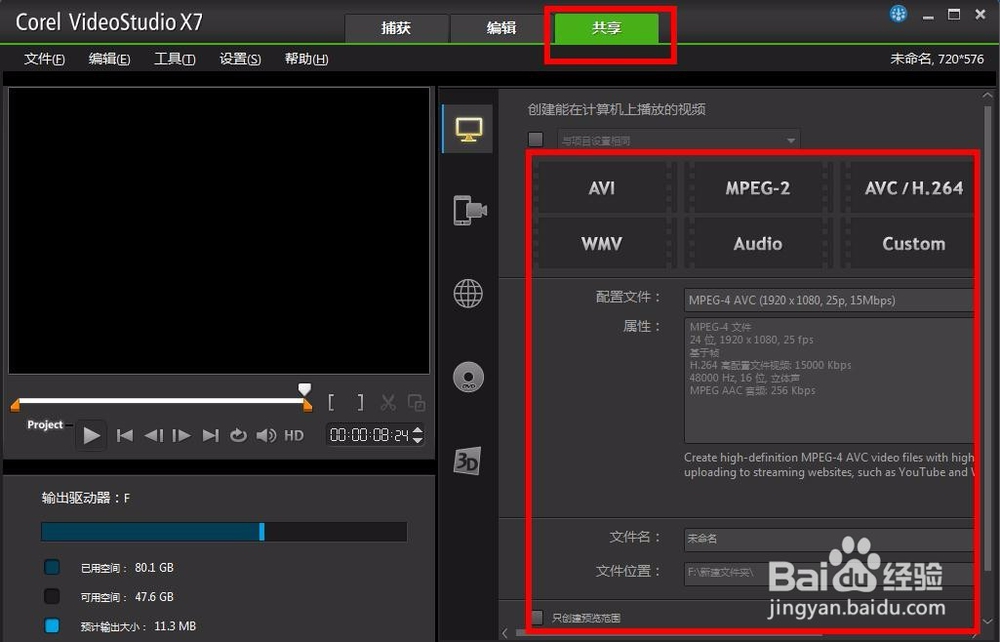The width and height of the screenshot is (1000, 642).
Task: Click the used space dark blue swatch
Action: pyautogui.click(x=52, y=567)
